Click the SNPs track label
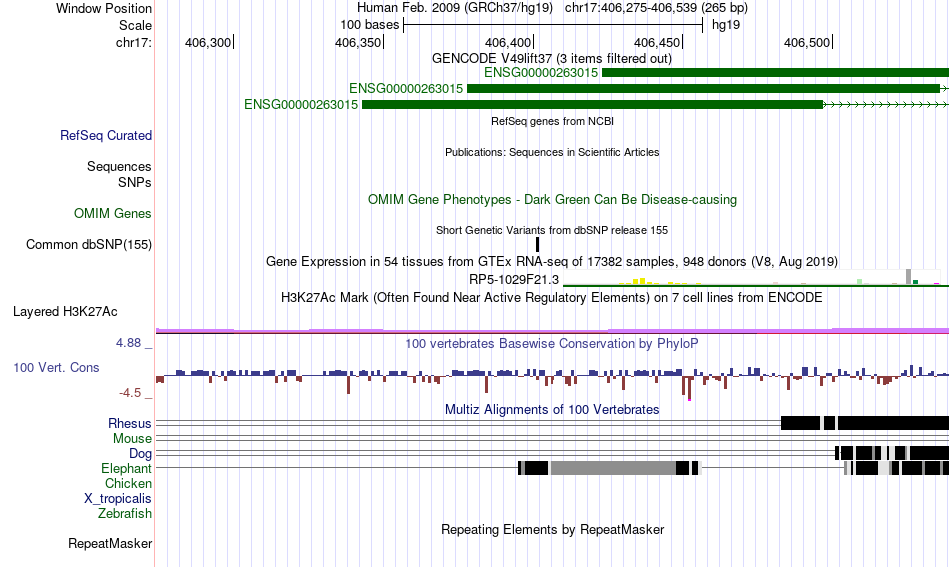This screenshot has height=567, width=950. [x=135, y=182]
